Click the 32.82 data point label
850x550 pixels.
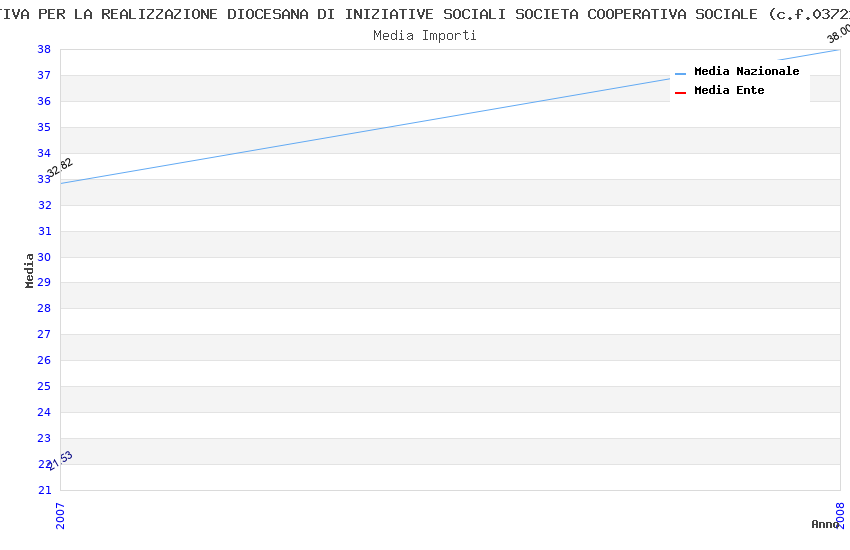point(60,167)
